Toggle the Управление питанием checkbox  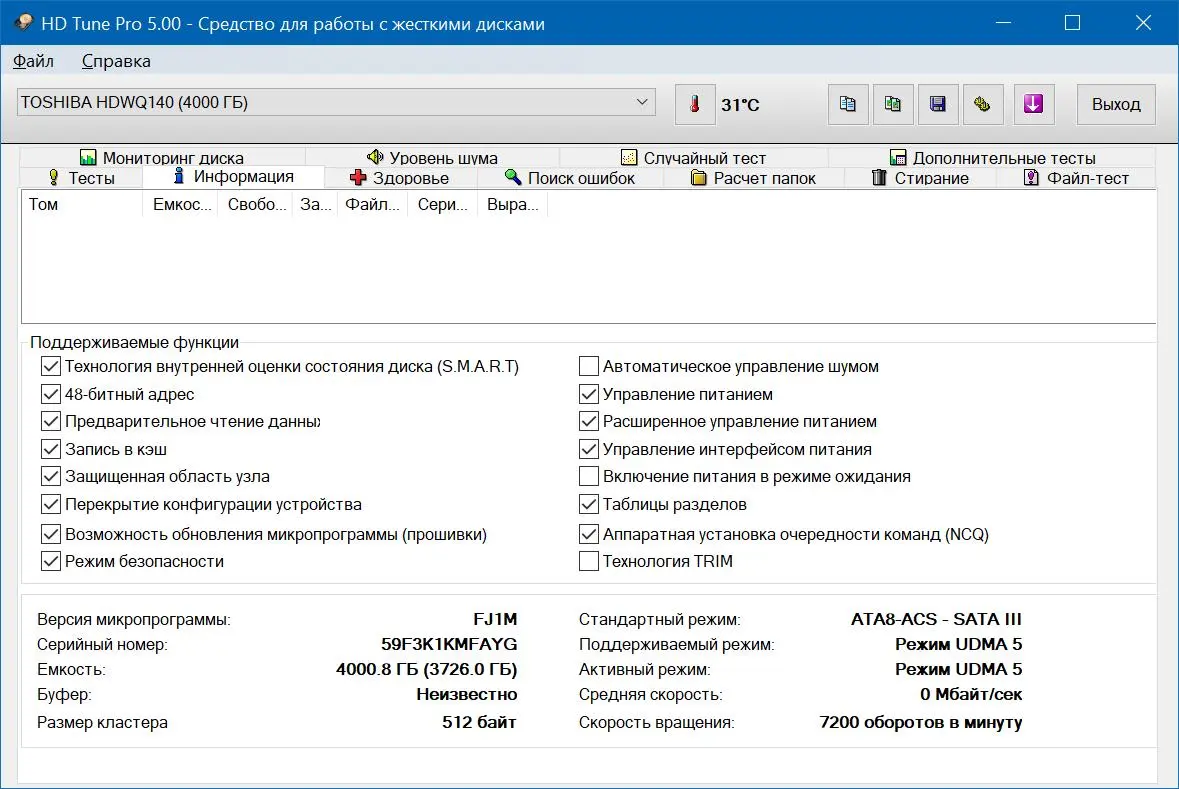[589, 394]
